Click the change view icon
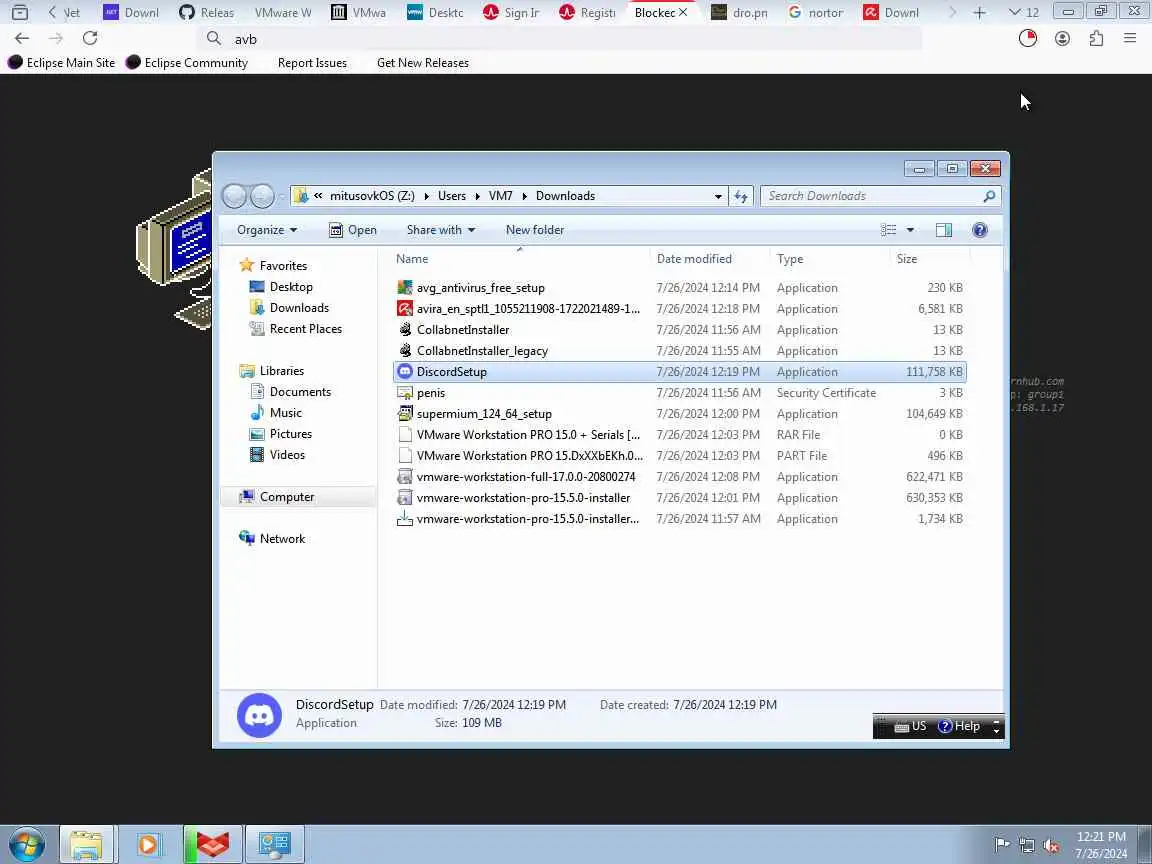This screenshot has width=1152, height=864. coord(888,230)
